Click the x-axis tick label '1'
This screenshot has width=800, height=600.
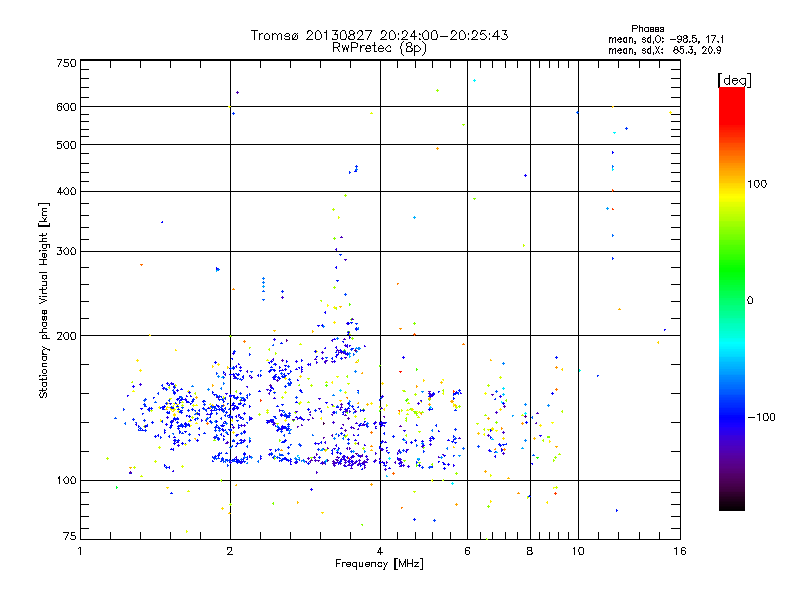pyautogui.click(x=80, y=551)
